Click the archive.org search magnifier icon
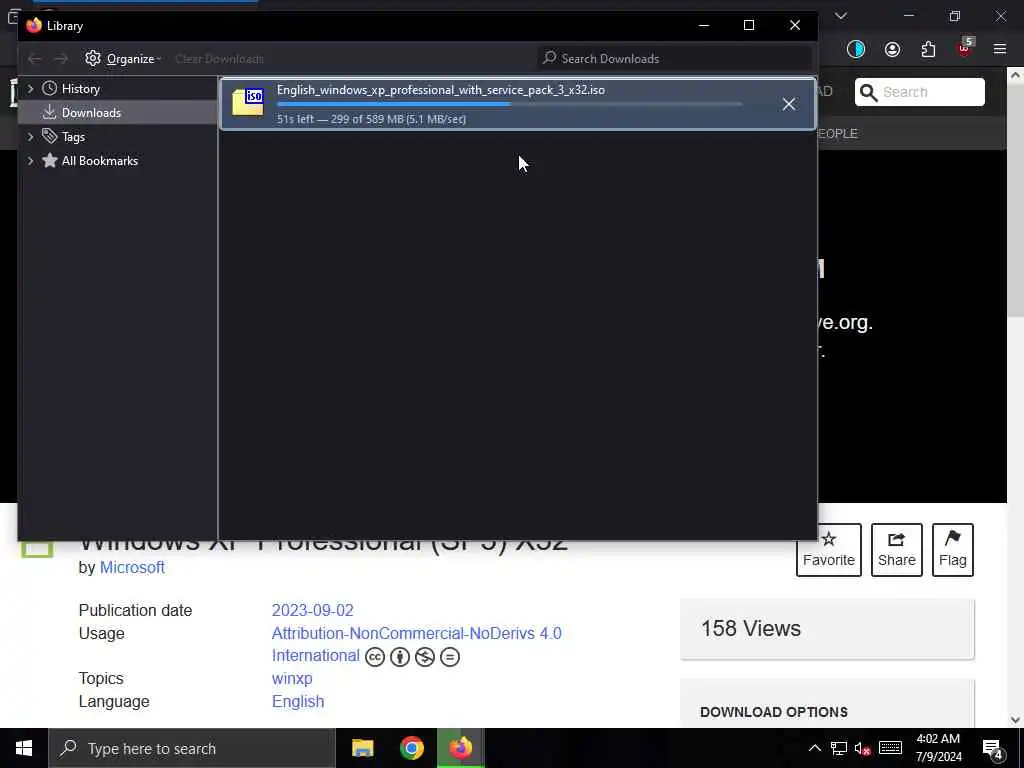Viewport: 1024px width, 768px height. click(x=869, y=93)
